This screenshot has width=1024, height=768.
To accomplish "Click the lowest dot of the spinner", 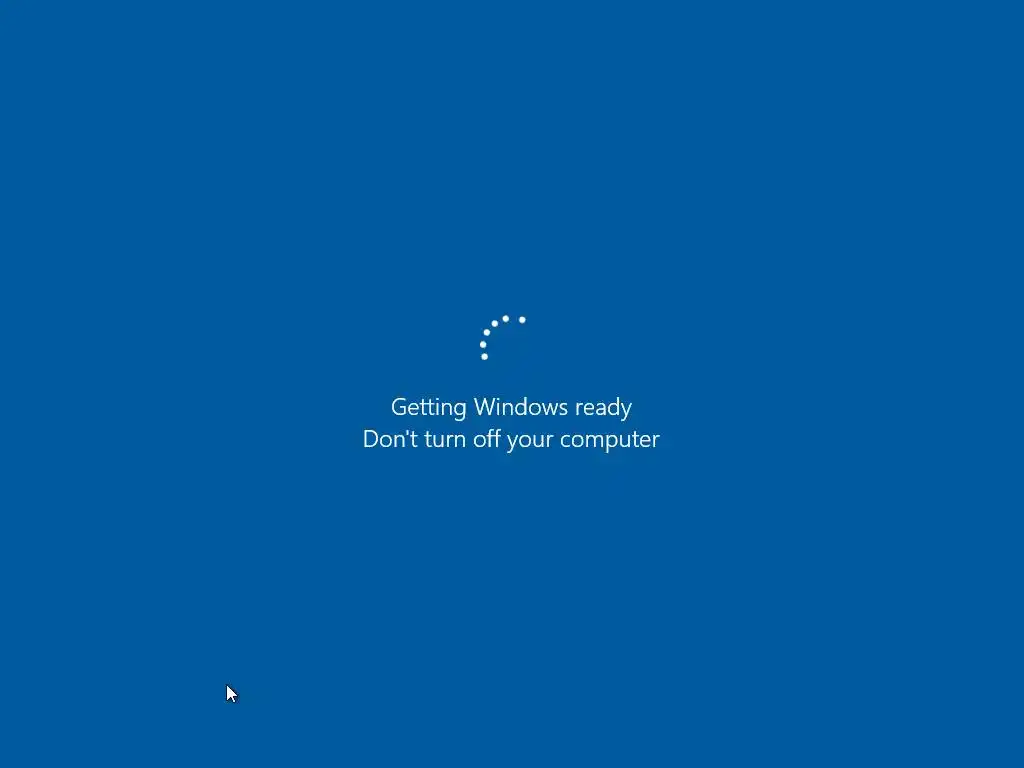I will click(485, 357).
